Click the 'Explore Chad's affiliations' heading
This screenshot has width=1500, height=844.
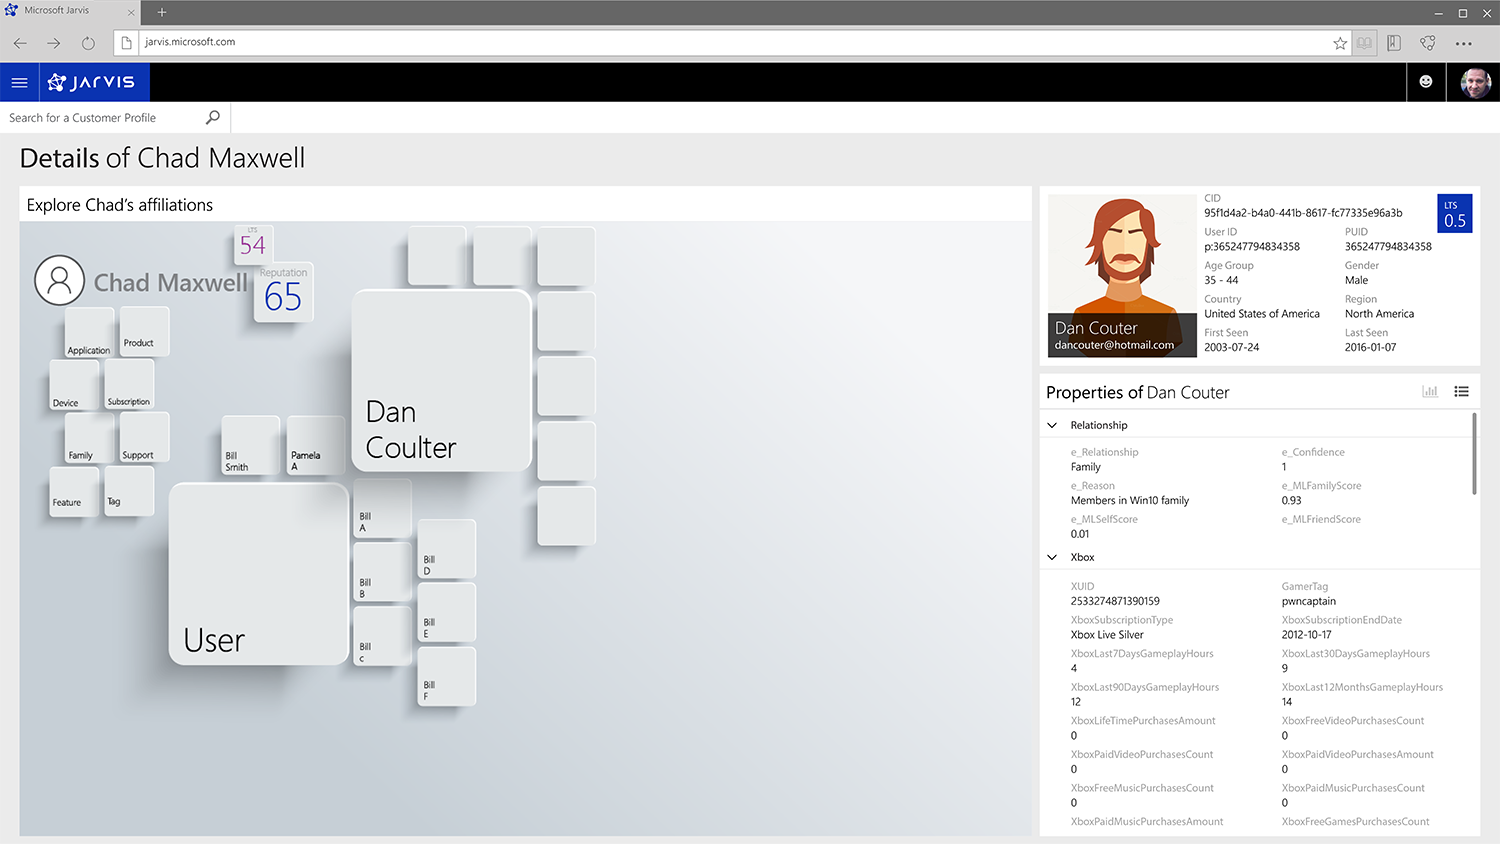[x=120, y=205]
